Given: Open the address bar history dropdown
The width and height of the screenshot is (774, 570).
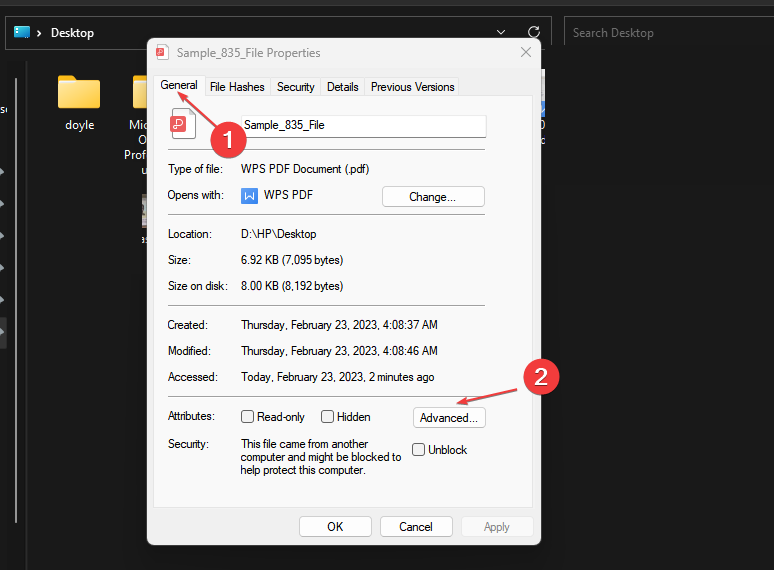Looking at the screenshot, I should click(501, 33).
